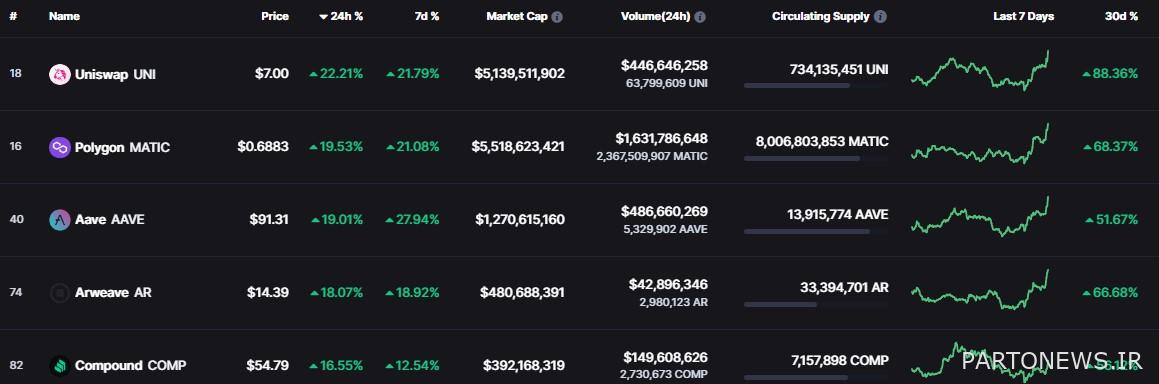
Task: Sort by 30d % column header
Action: 1120,16
